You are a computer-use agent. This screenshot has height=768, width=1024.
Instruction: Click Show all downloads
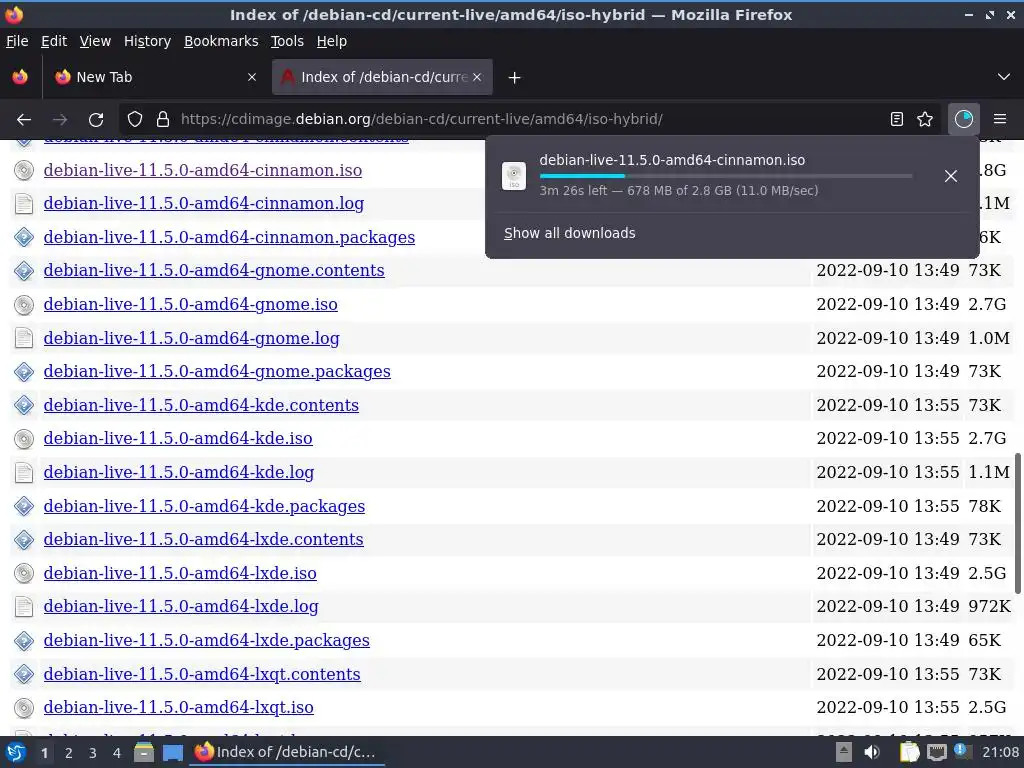point(569,233)
